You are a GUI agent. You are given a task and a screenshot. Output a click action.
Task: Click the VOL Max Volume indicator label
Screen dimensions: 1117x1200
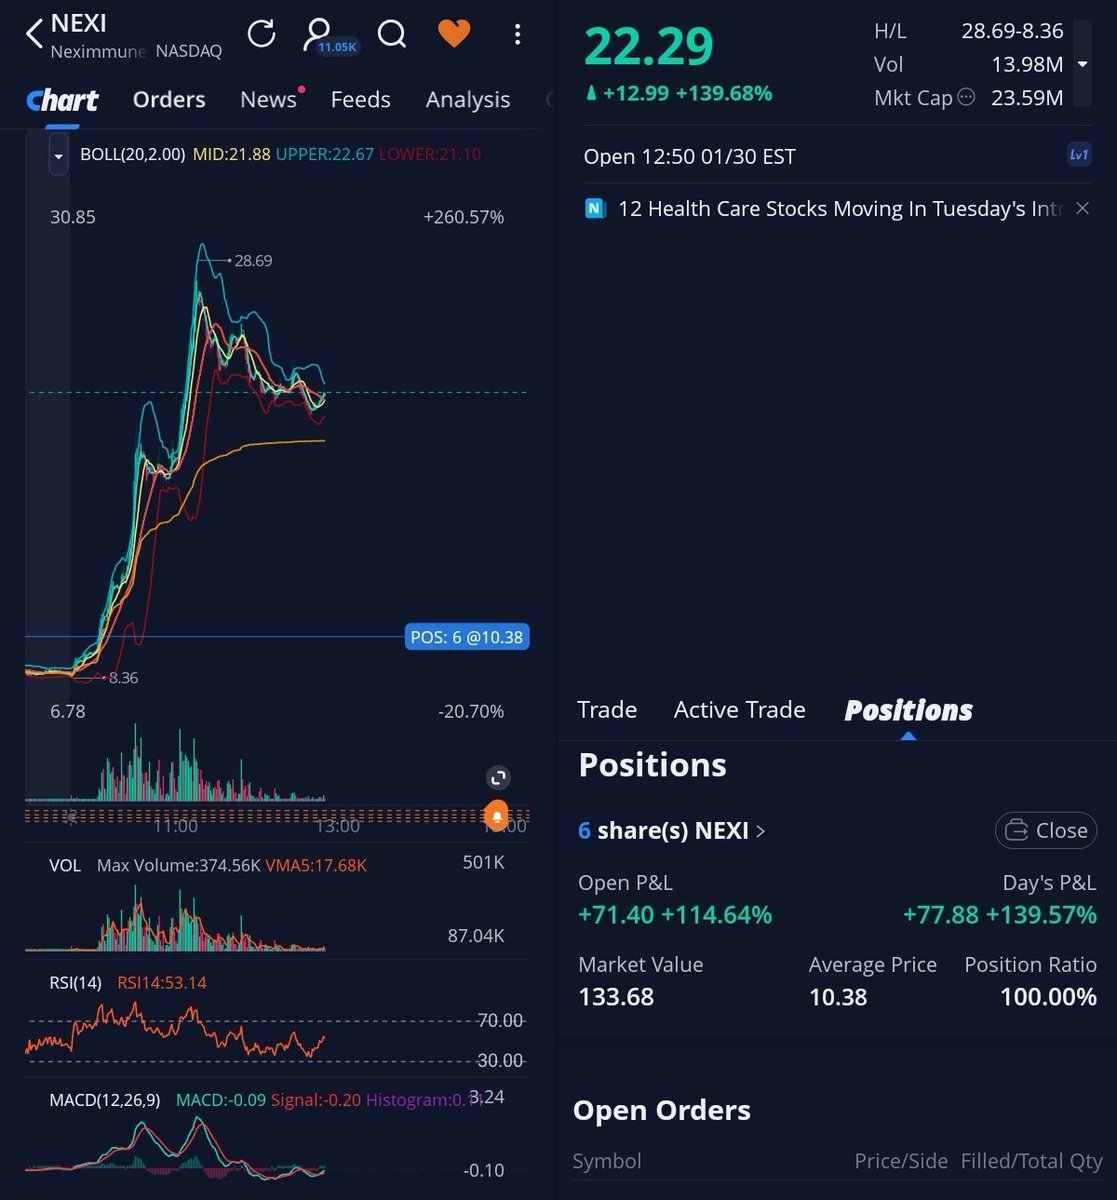pyautogui.click(x=154, y=865)
